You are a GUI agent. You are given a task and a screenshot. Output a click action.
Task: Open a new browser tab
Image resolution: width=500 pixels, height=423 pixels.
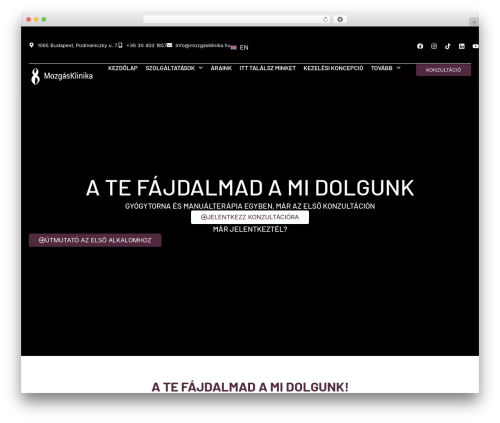click(x=474, y=22)
